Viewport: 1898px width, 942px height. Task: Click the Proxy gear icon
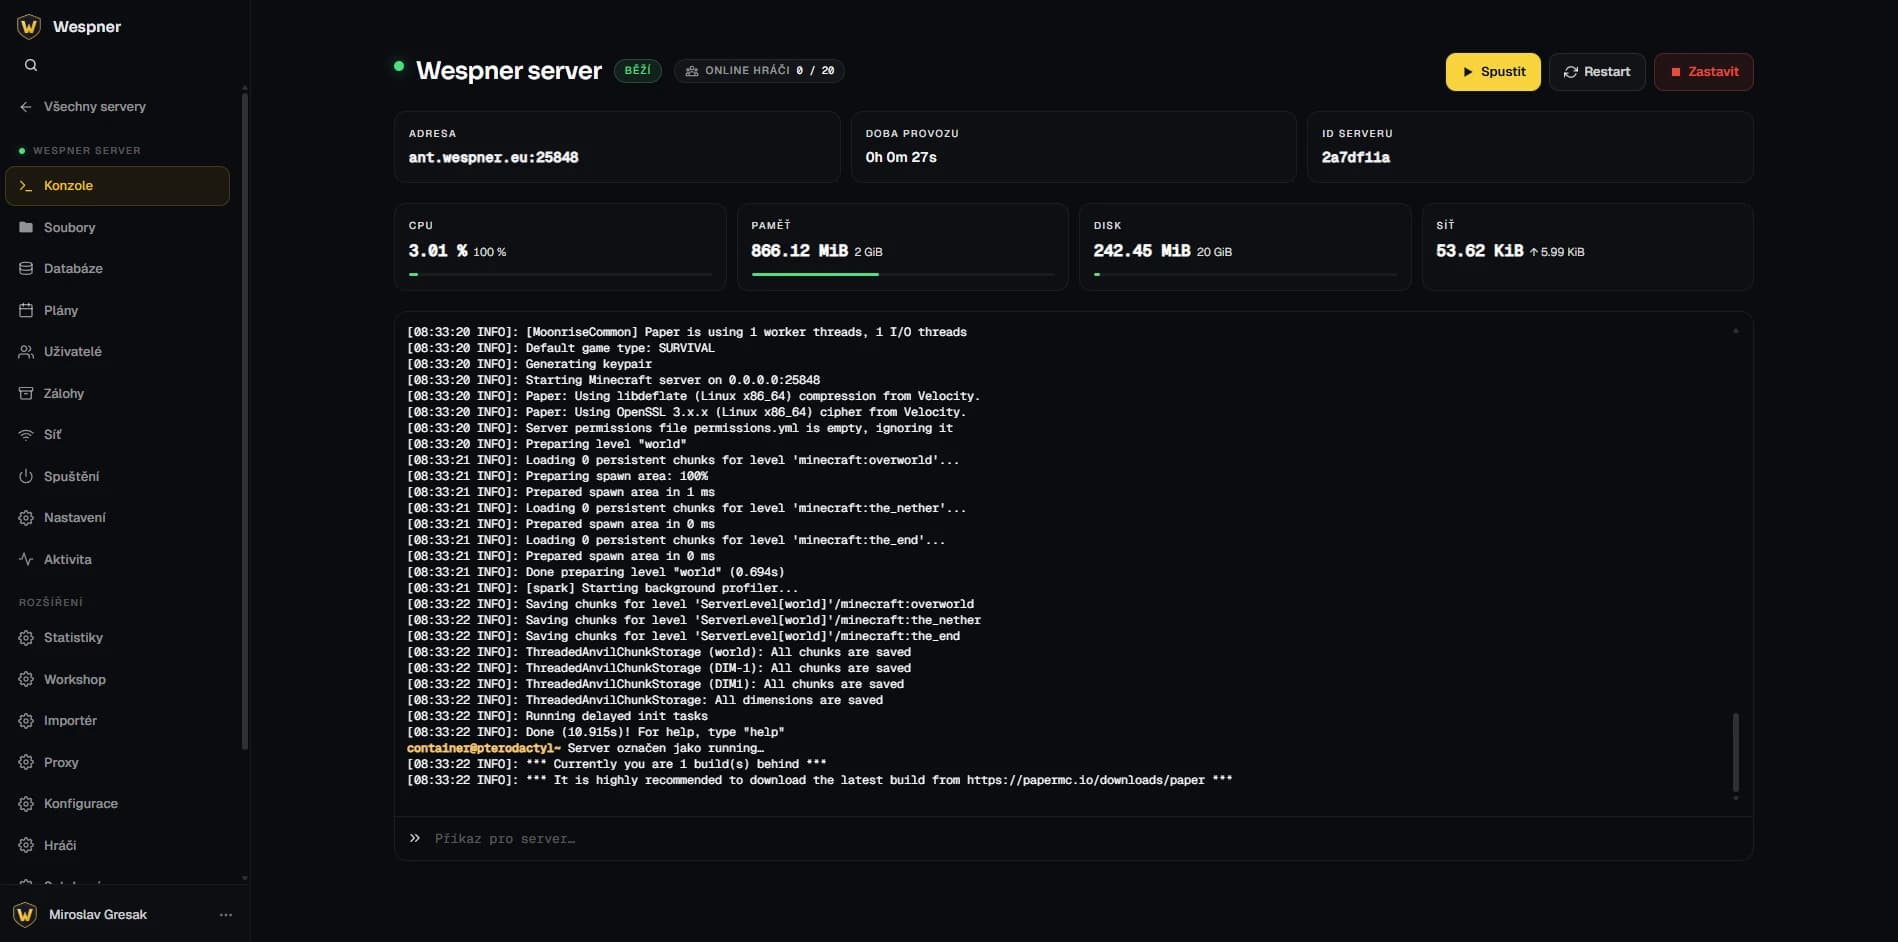(x=26, y=763)
